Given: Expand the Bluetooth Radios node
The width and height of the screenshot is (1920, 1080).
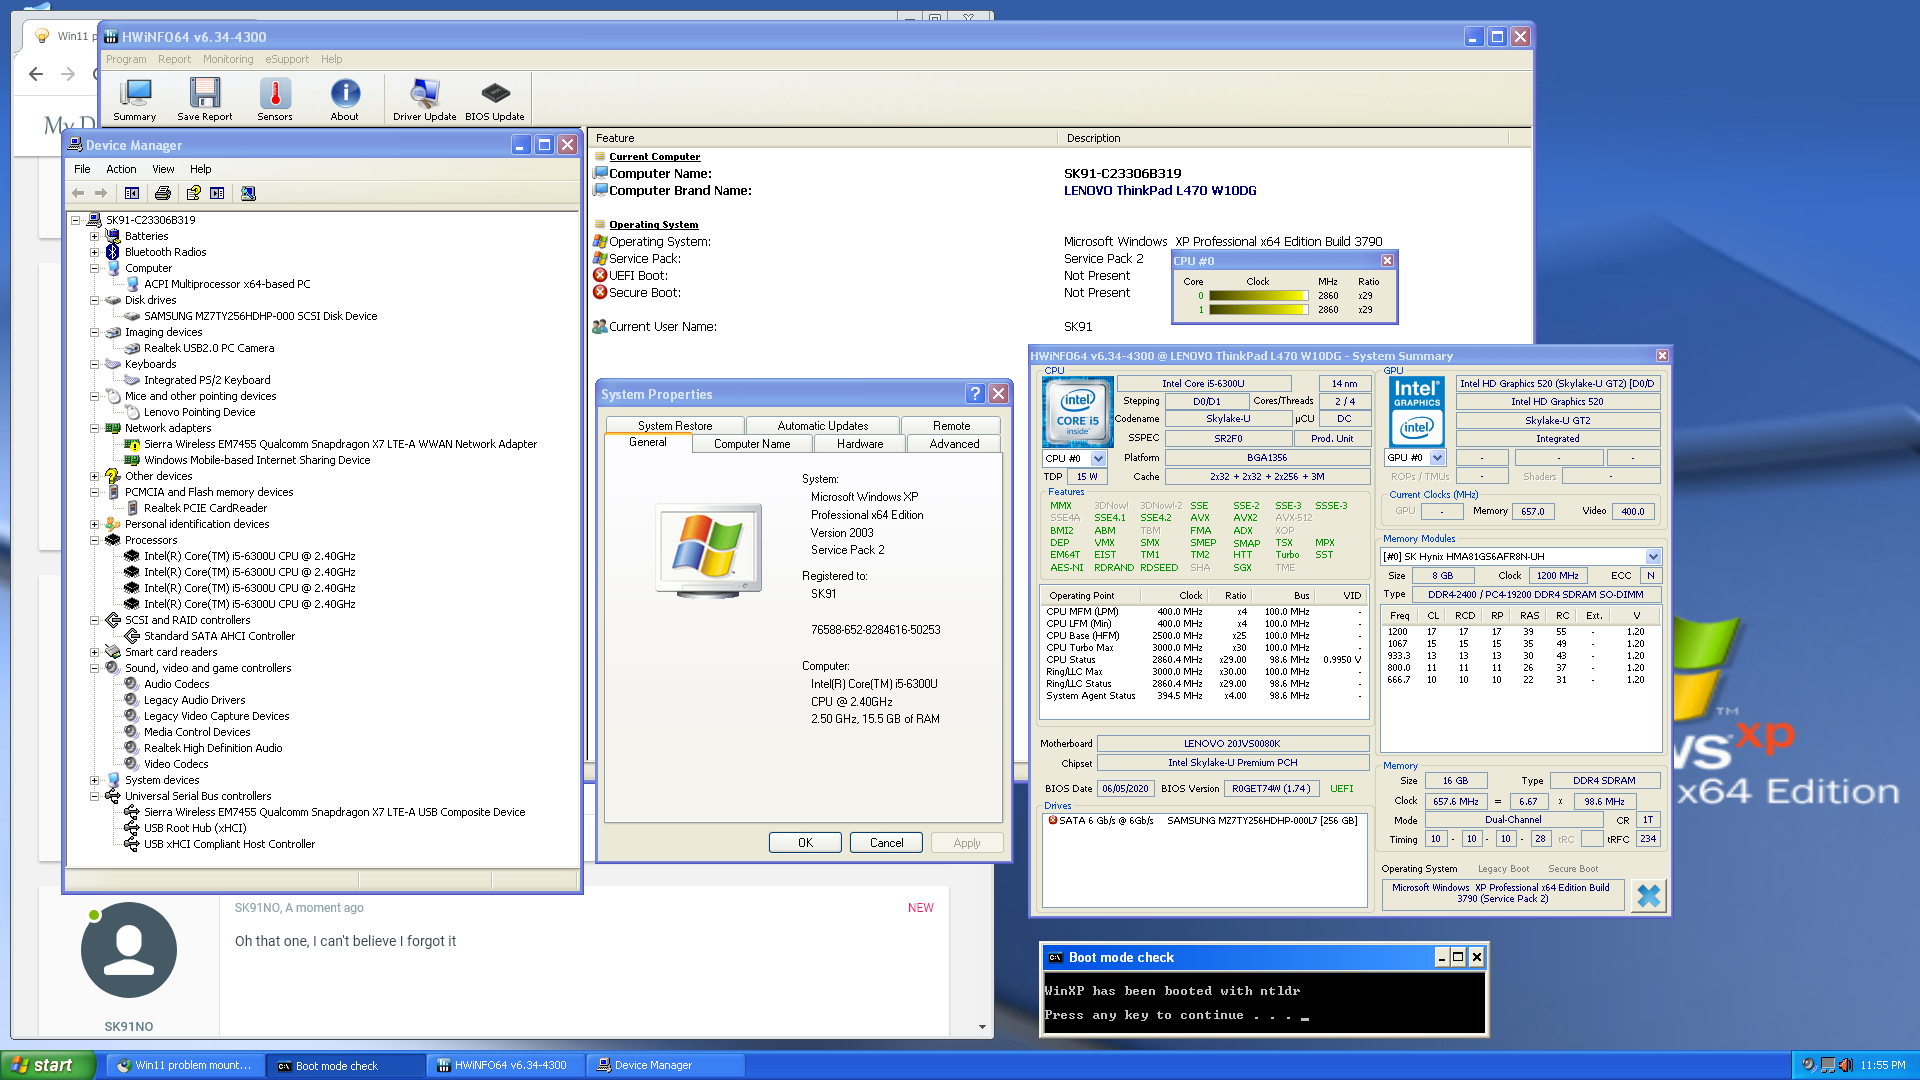Looking at the screenshot, I should 94,252.
